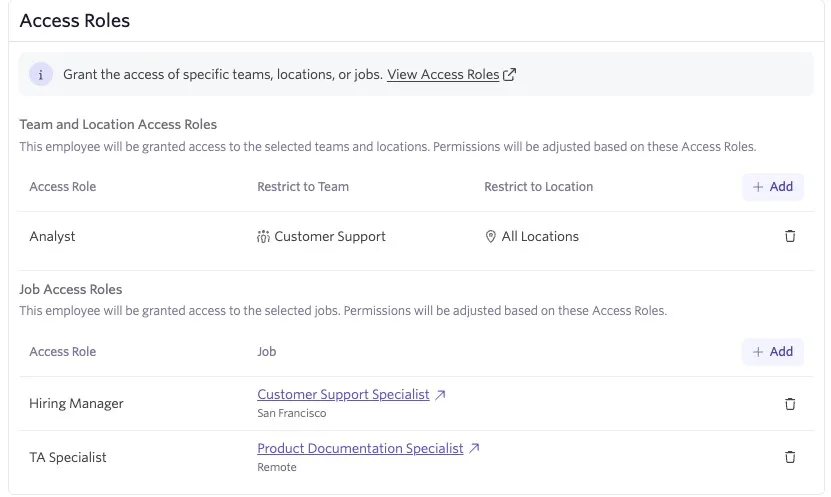Delete the Hiring Manager job access role
Image resolution: width=831 pixels, height=497 pixels.
[x=790, y=404]
